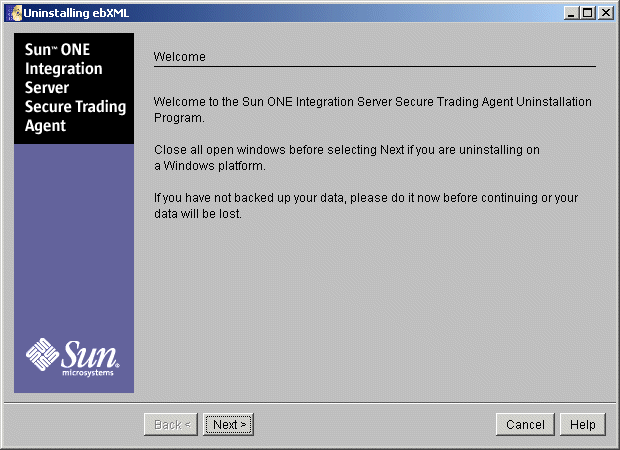
Task: Click the 'Close all open windows before selecting Next' paragraph
Action: point(347,157)
